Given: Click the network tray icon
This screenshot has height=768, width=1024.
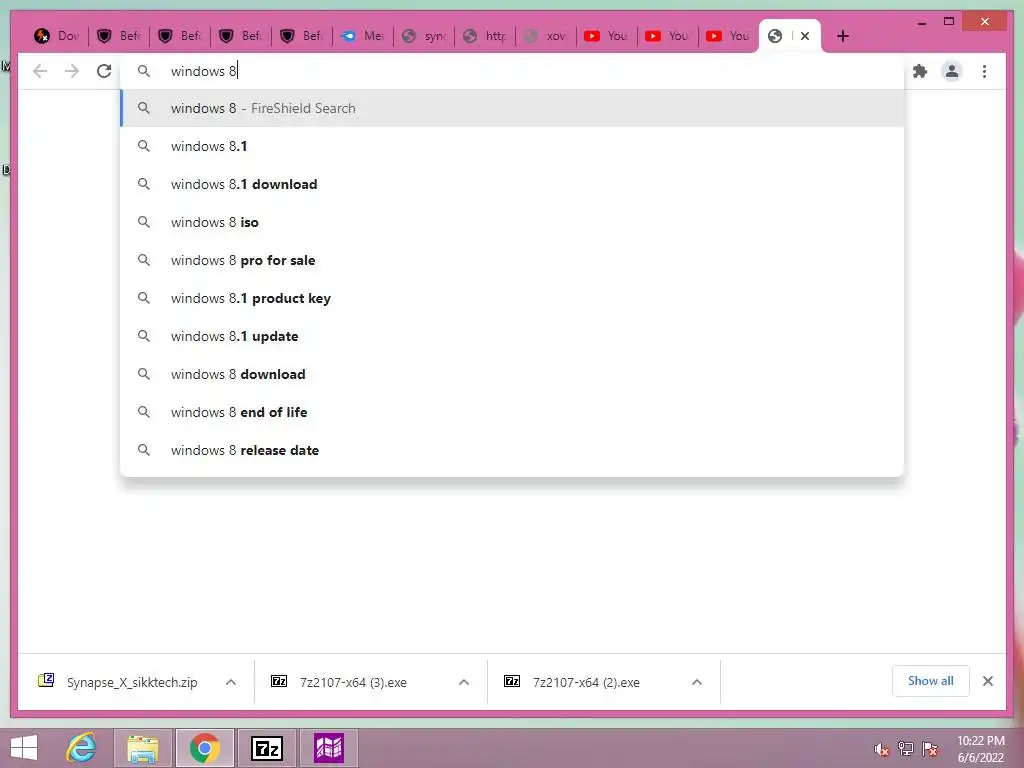Looking at the screenshot, I should (906, 749).
